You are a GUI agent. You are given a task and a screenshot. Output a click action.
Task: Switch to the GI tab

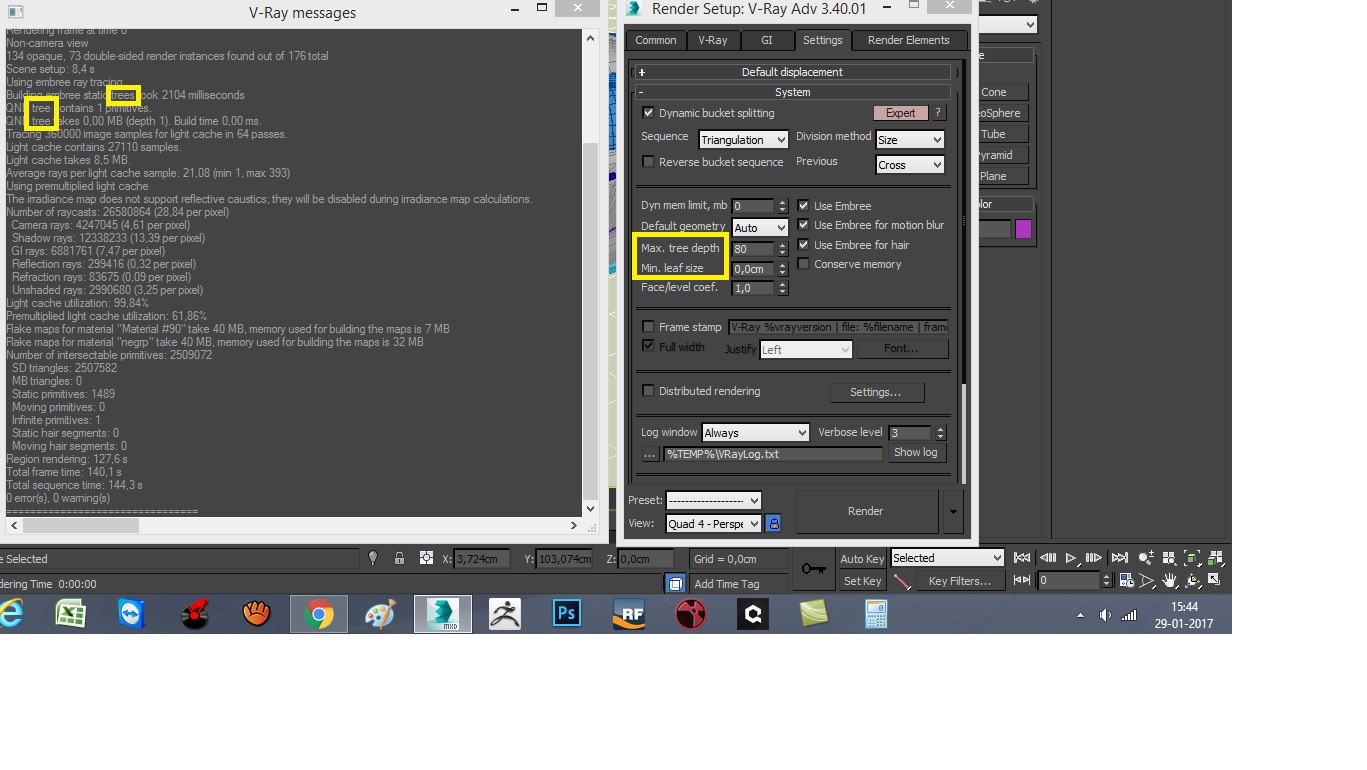[767, 40]
